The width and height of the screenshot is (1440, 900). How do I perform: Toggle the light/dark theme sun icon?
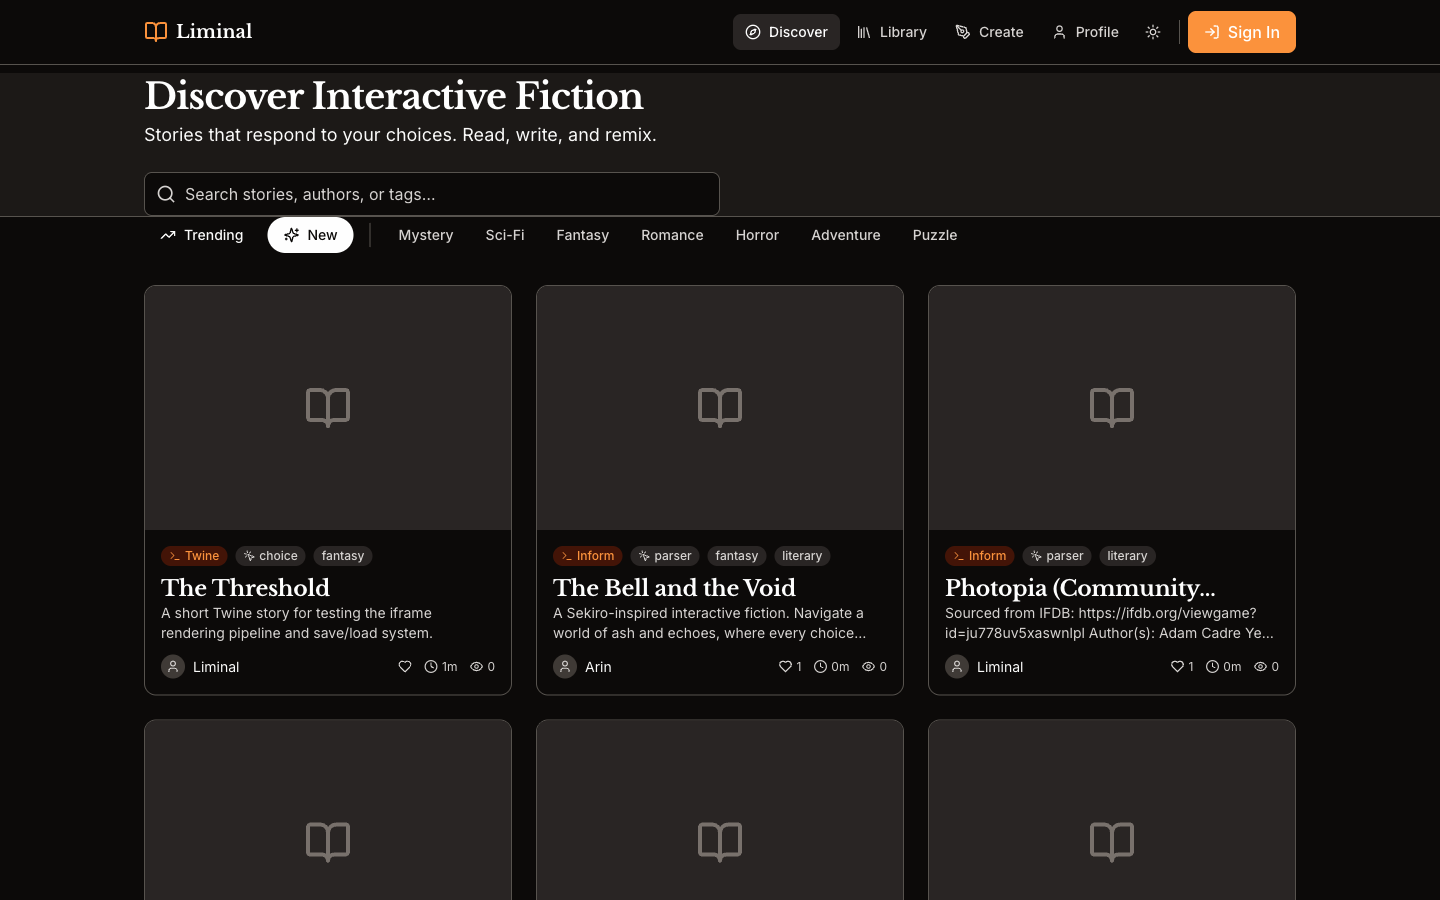tap(1153, 32)
